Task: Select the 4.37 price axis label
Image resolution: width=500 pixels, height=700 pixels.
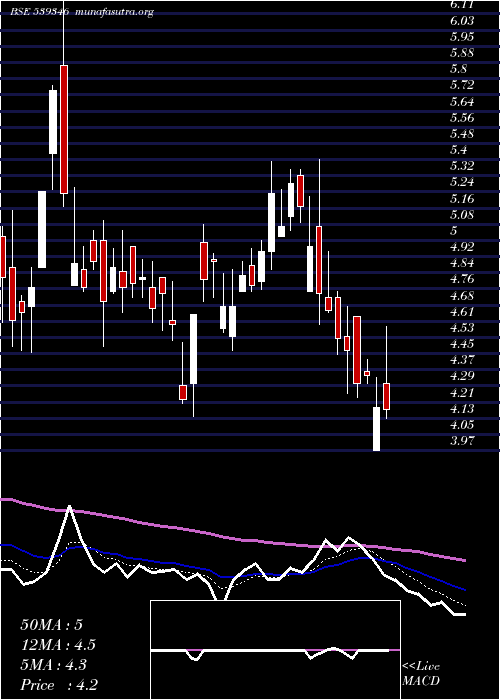Action: 462,360
